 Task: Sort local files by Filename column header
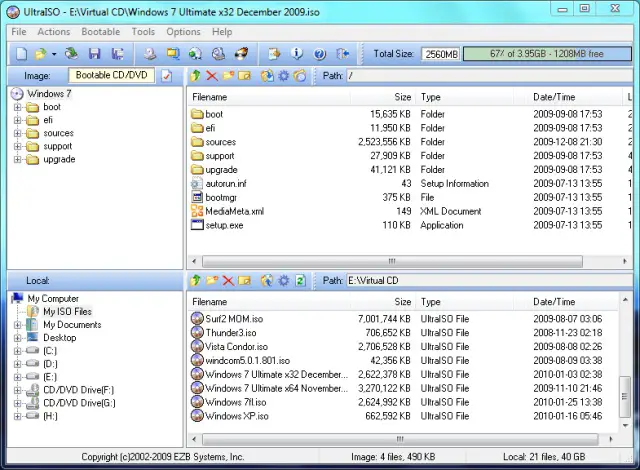[x=269, y=302]
